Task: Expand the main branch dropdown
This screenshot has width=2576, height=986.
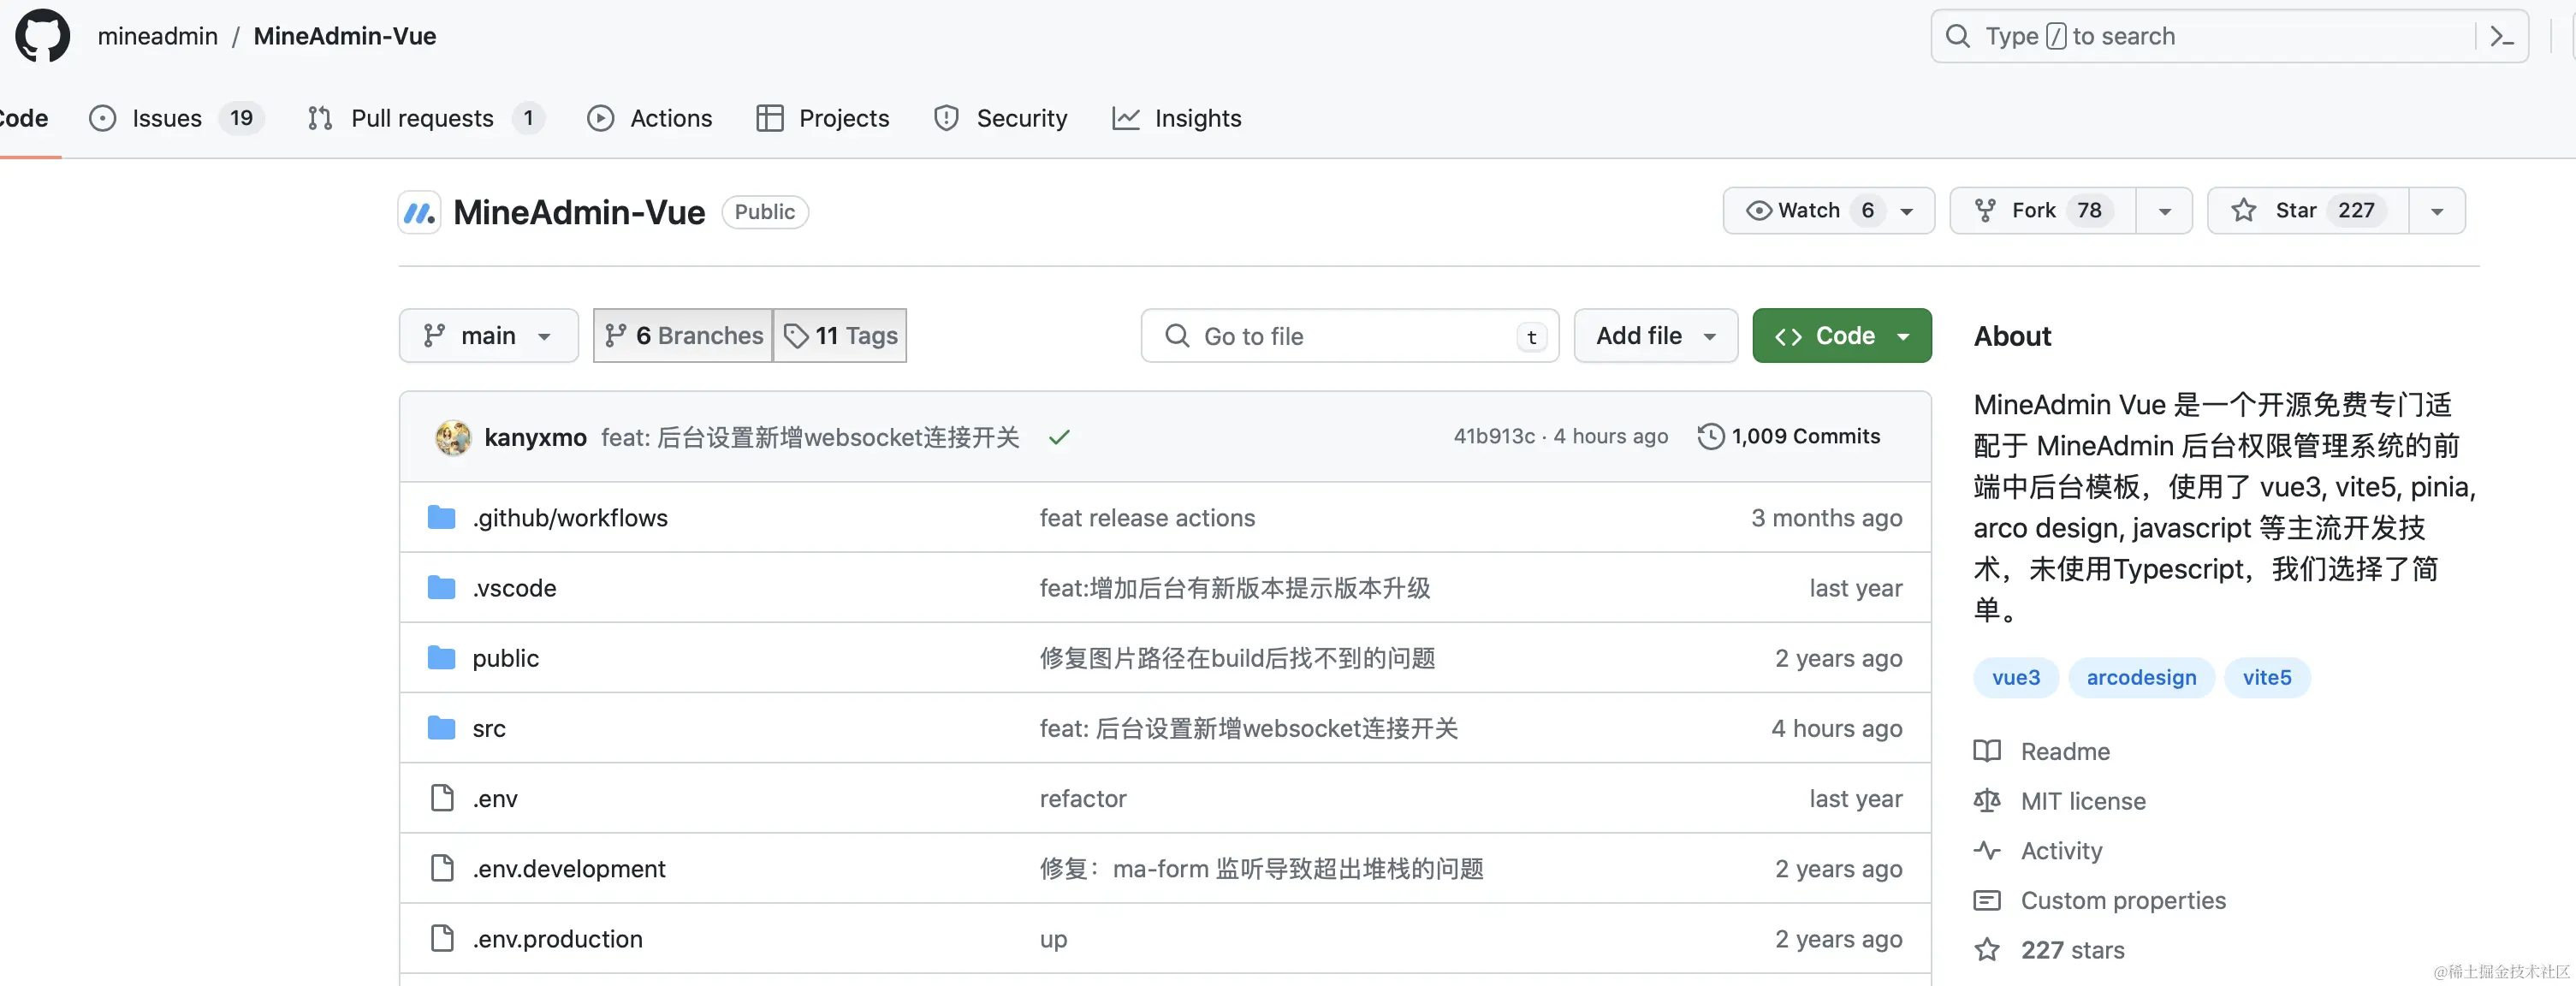Action: point(488,336)
